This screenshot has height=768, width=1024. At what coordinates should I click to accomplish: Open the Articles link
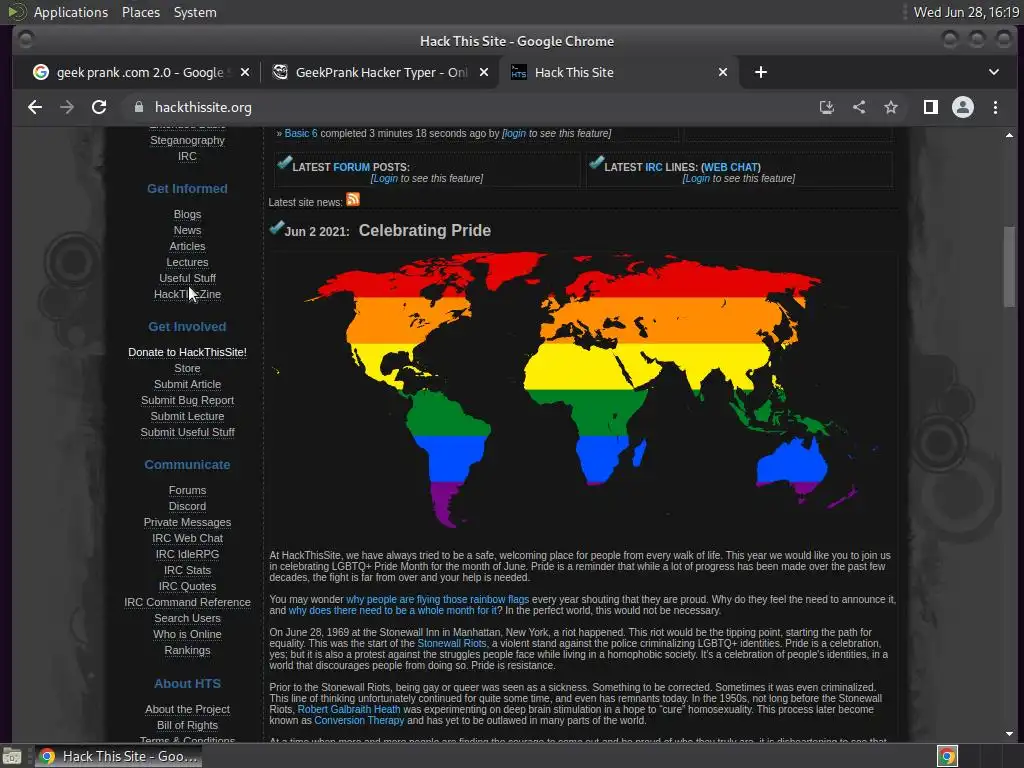coord(187,246)
